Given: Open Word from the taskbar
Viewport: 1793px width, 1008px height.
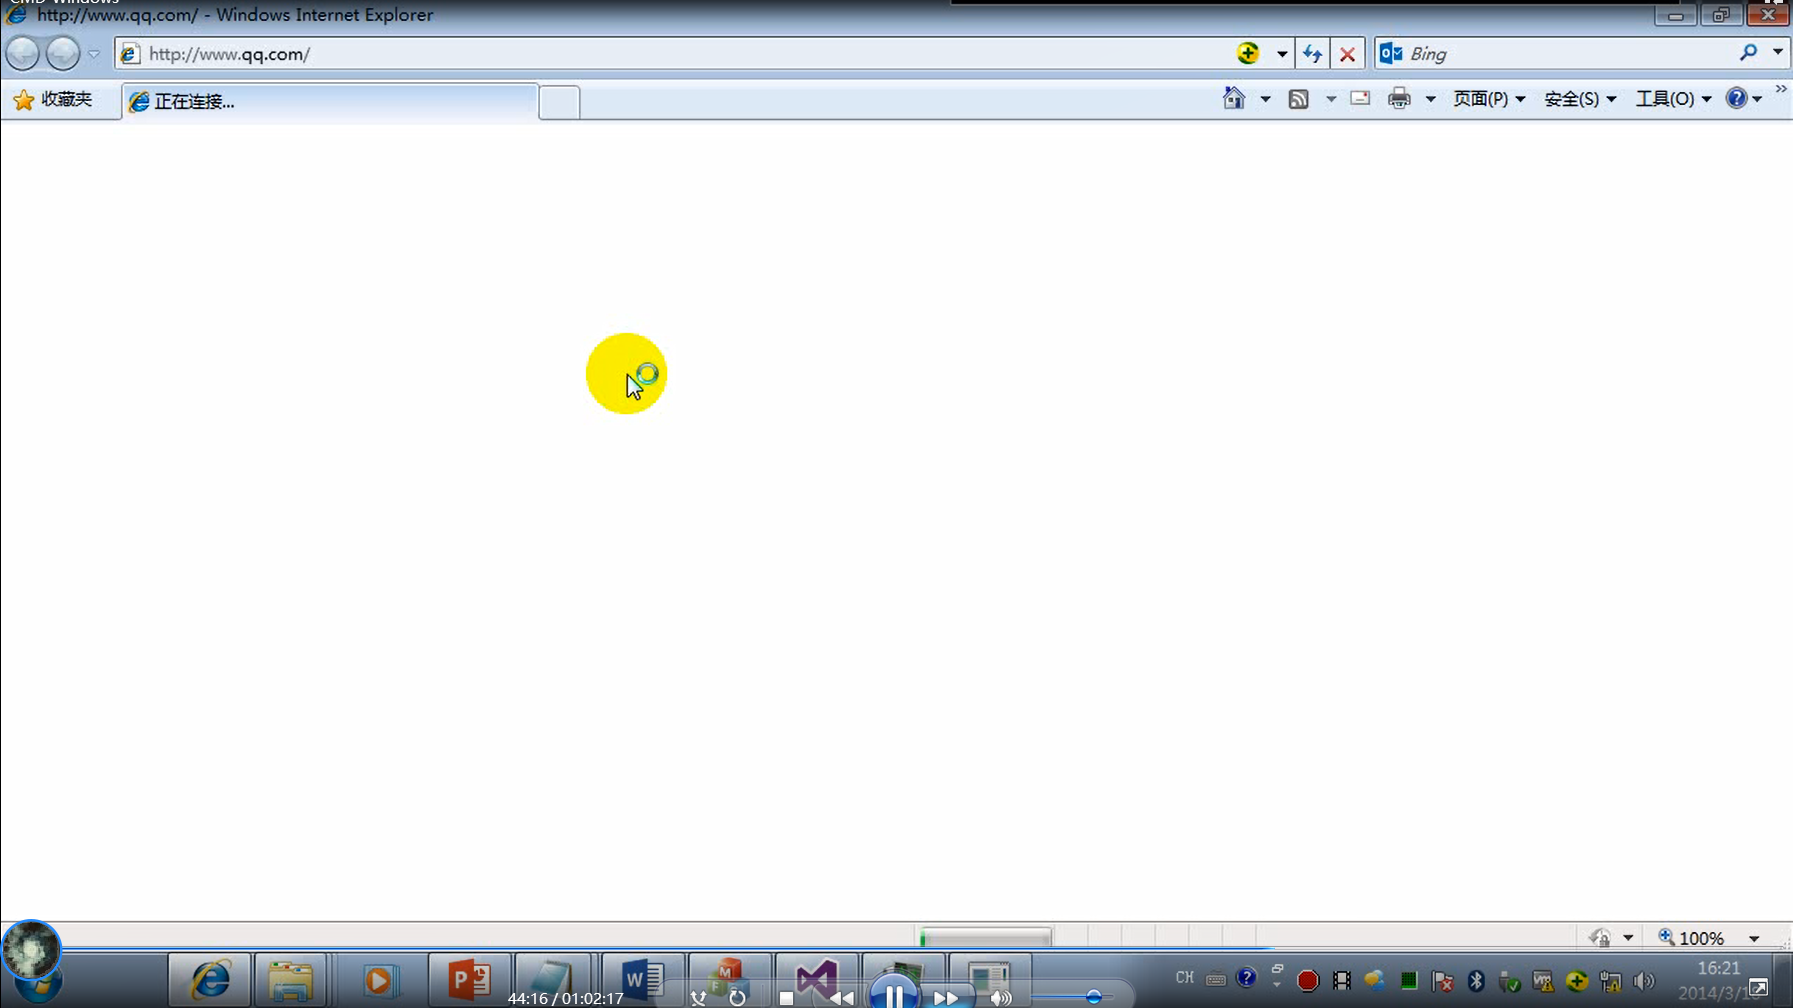Looking at the screenshot, I should tap(642, 980).
